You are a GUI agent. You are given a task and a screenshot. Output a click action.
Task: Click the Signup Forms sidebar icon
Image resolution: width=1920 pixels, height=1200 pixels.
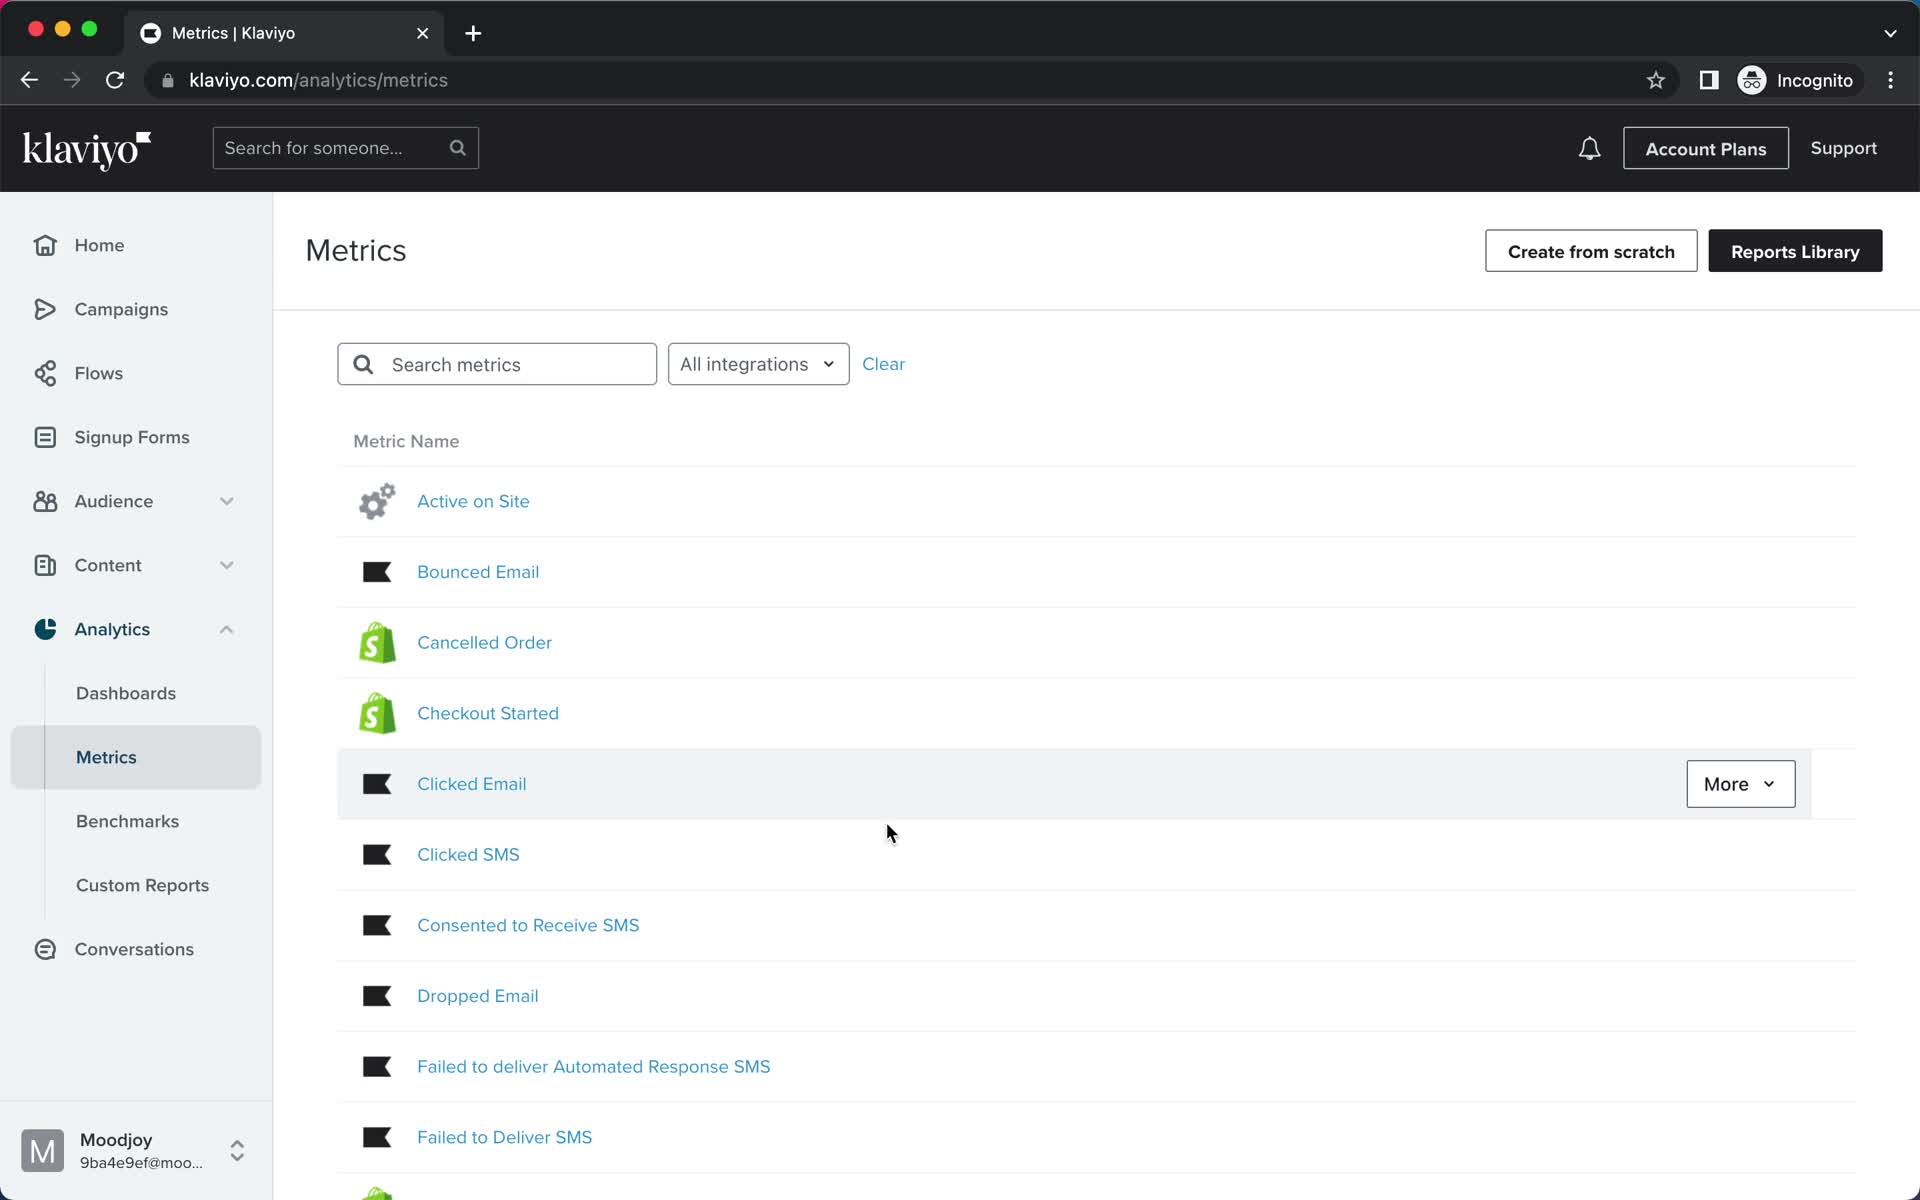click(x=44, y=437)
